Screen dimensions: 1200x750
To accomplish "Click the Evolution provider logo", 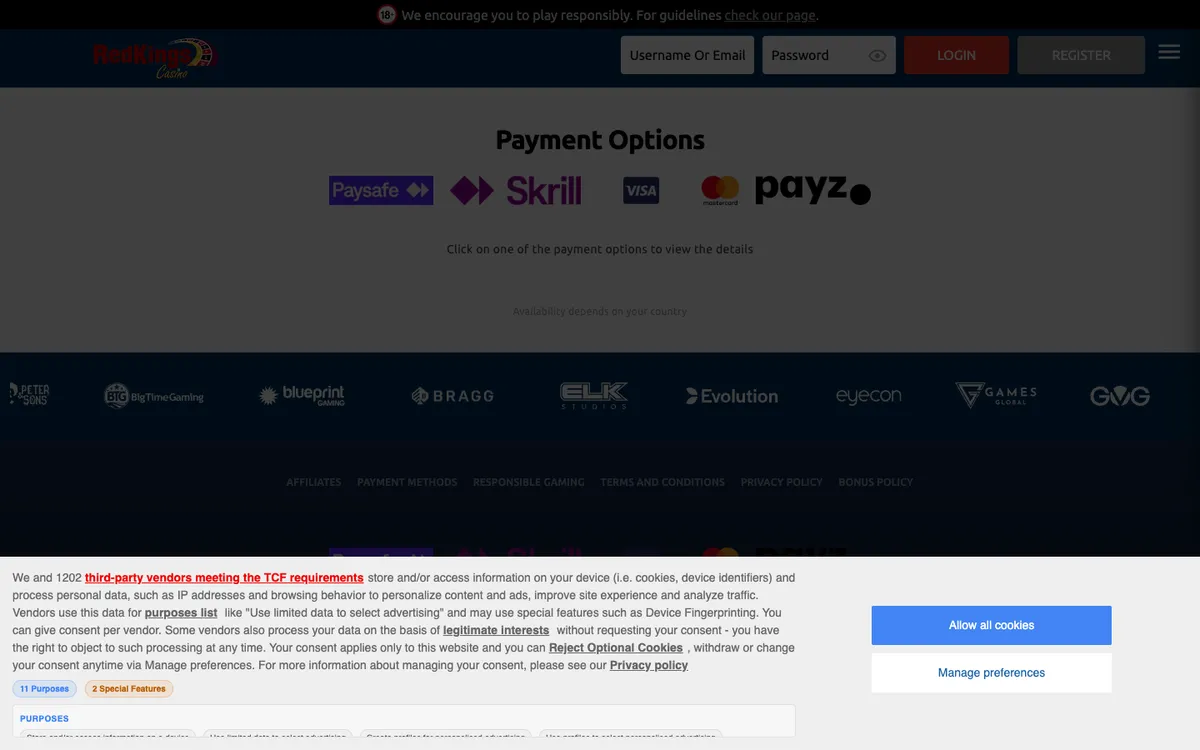I will tap(732, 396).
